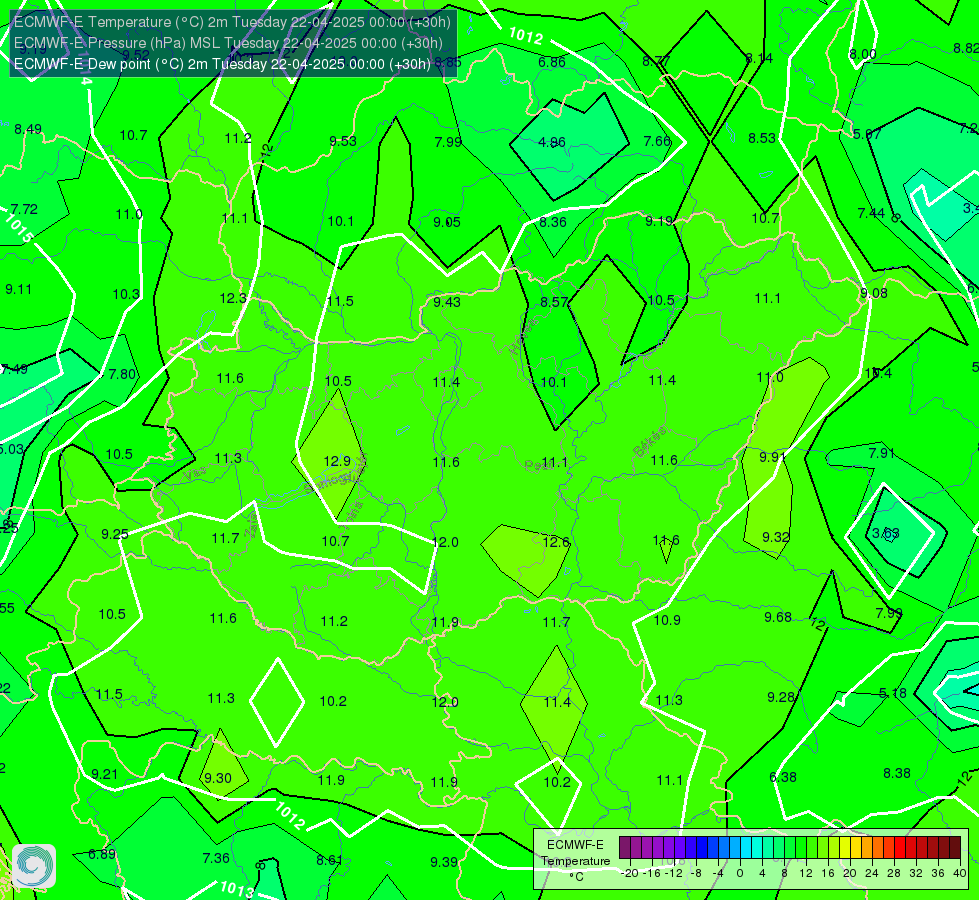Click the 6.86 temperature value

click(x=552, y=62)
